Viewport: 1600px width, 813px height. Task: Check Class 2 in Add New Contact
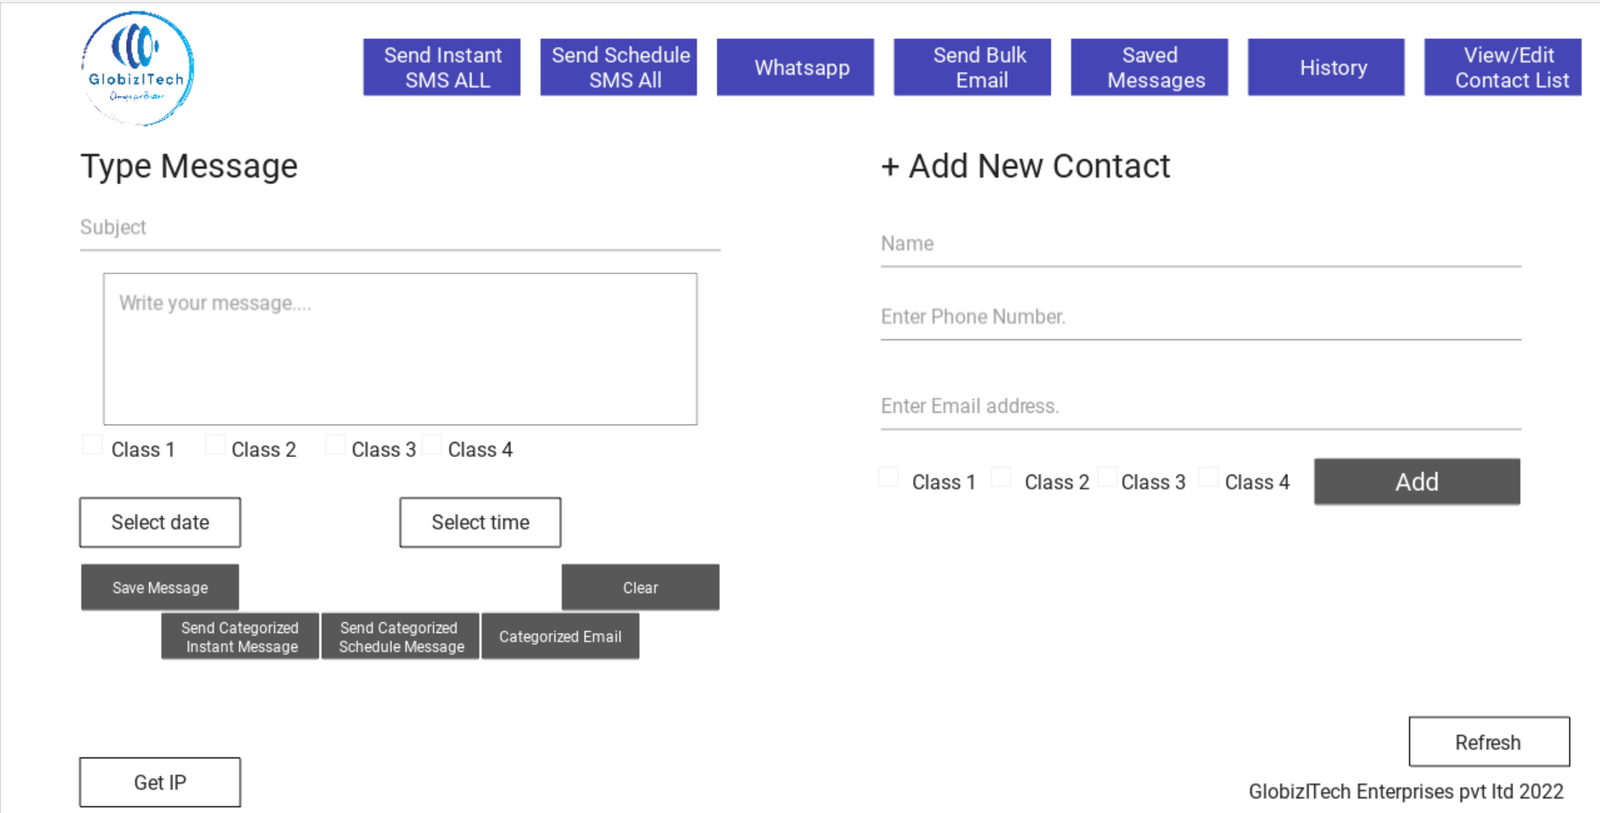click(x=1001, y=477)
